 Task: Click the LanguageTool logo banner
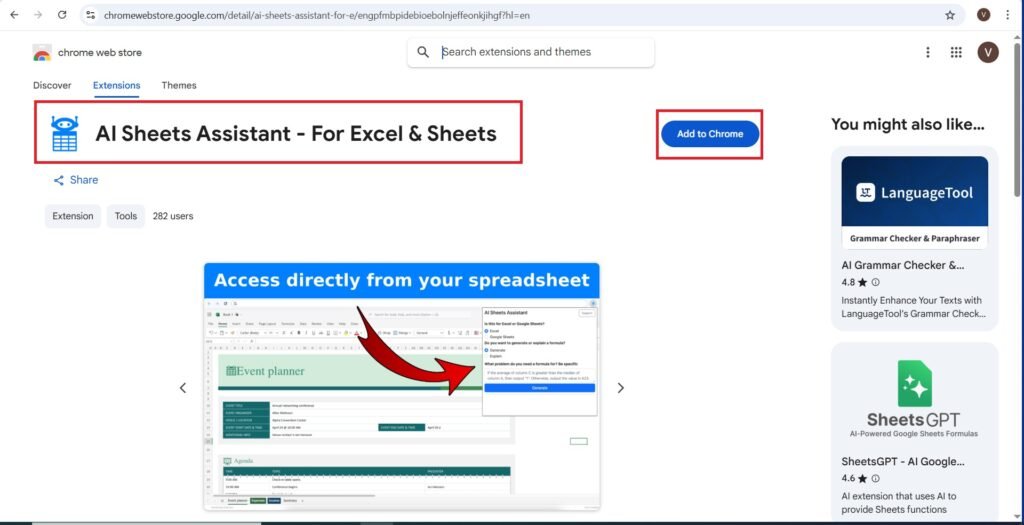(914, 192)
